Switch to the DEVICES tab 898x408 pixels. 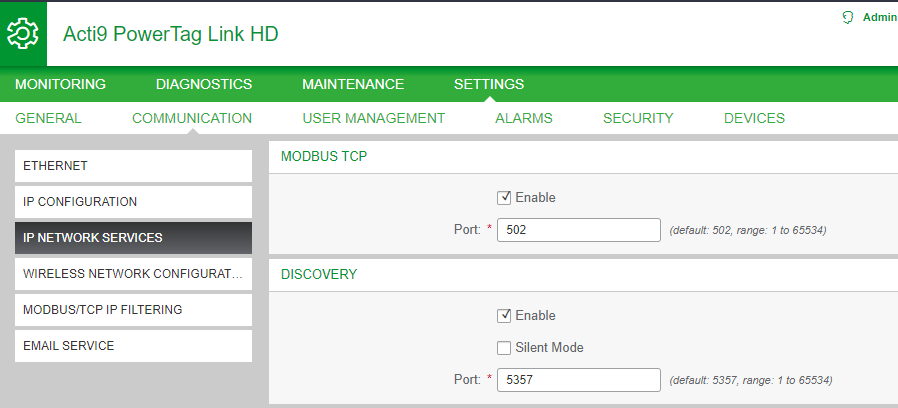pos(754,118)
